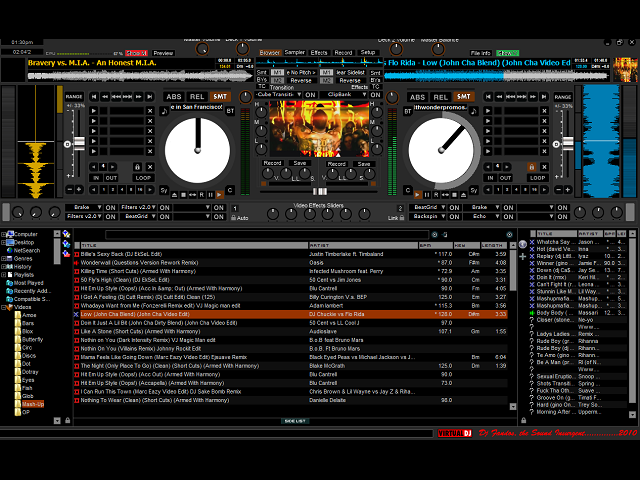The height and width of the screenshot is (480, 640).
Task: Pause the left deck
Action: click(211, 195)
